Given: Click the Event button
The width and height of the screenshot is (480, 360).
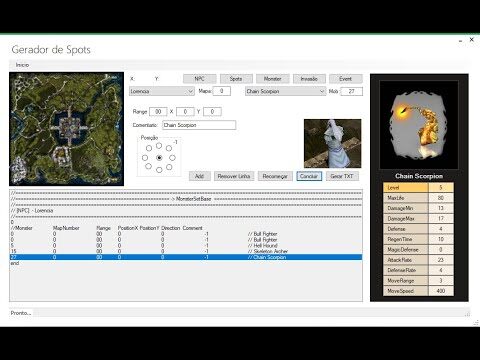Looking at the screenshot, I should 345,79.
